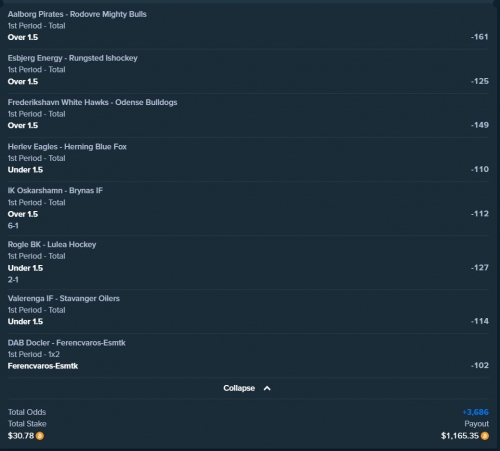Screen dimensions: 500x451
Task: Click the 2-1 score under Rogle BK
Action: click(13, 280)
